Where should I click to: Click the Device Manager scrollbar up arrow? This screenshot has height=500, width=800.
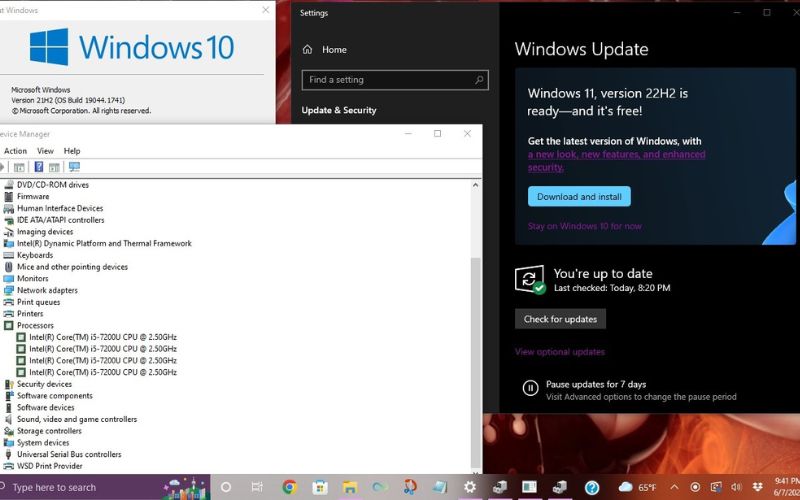pyautogui.click(x=476, y=185)
